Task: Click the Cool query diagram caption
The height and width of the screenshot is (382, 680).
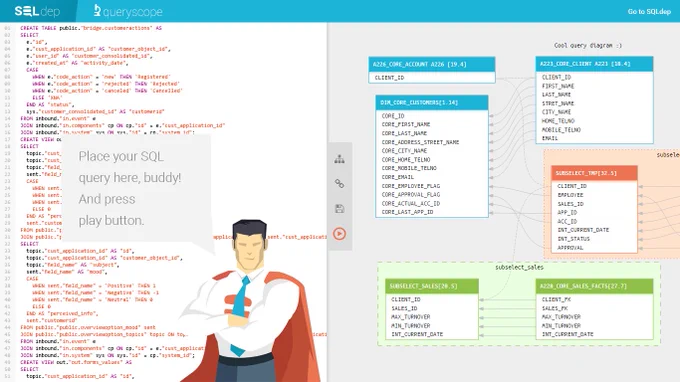Action: 588,45
